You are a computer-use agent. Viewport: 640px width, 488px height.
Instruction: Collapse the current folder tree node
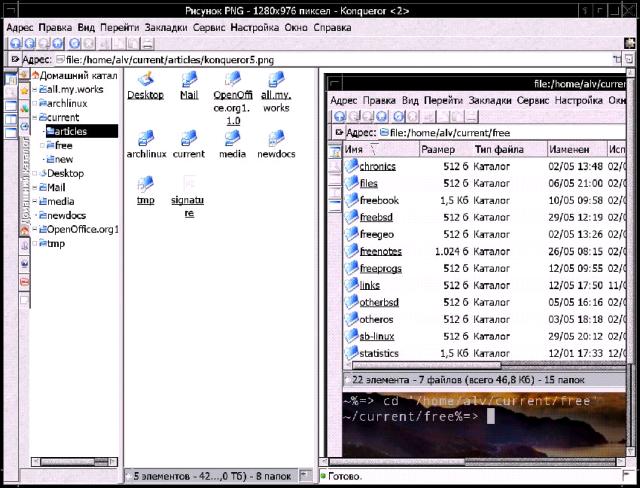coord(37,117)
